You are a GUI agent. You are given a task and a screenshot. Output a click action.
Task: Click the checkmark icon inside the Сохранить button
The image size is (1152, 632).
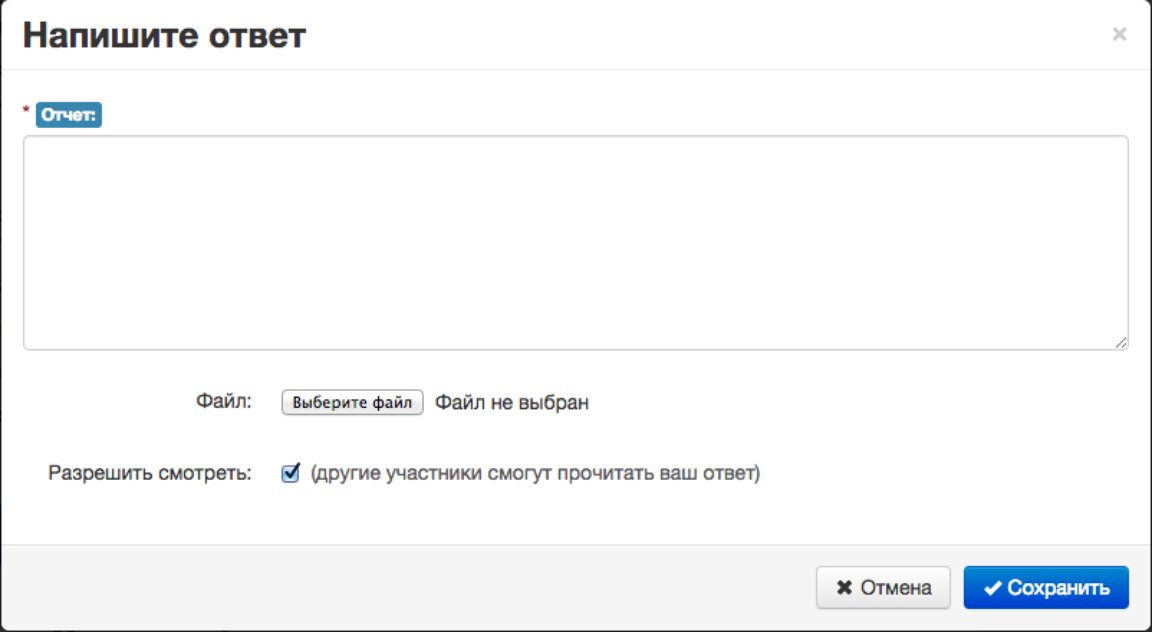[993, 588]
